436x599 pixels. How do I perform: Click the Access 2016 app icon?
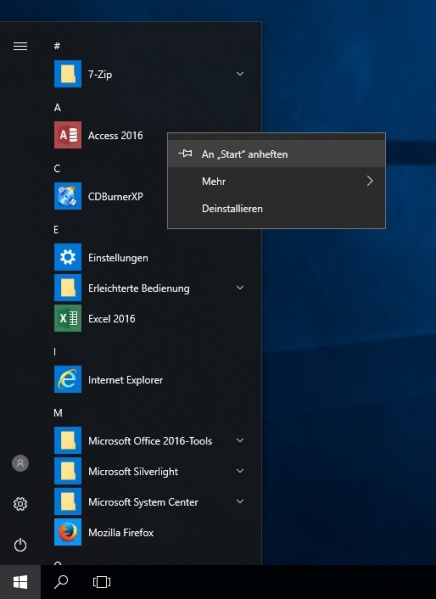(x=68, y=135)
